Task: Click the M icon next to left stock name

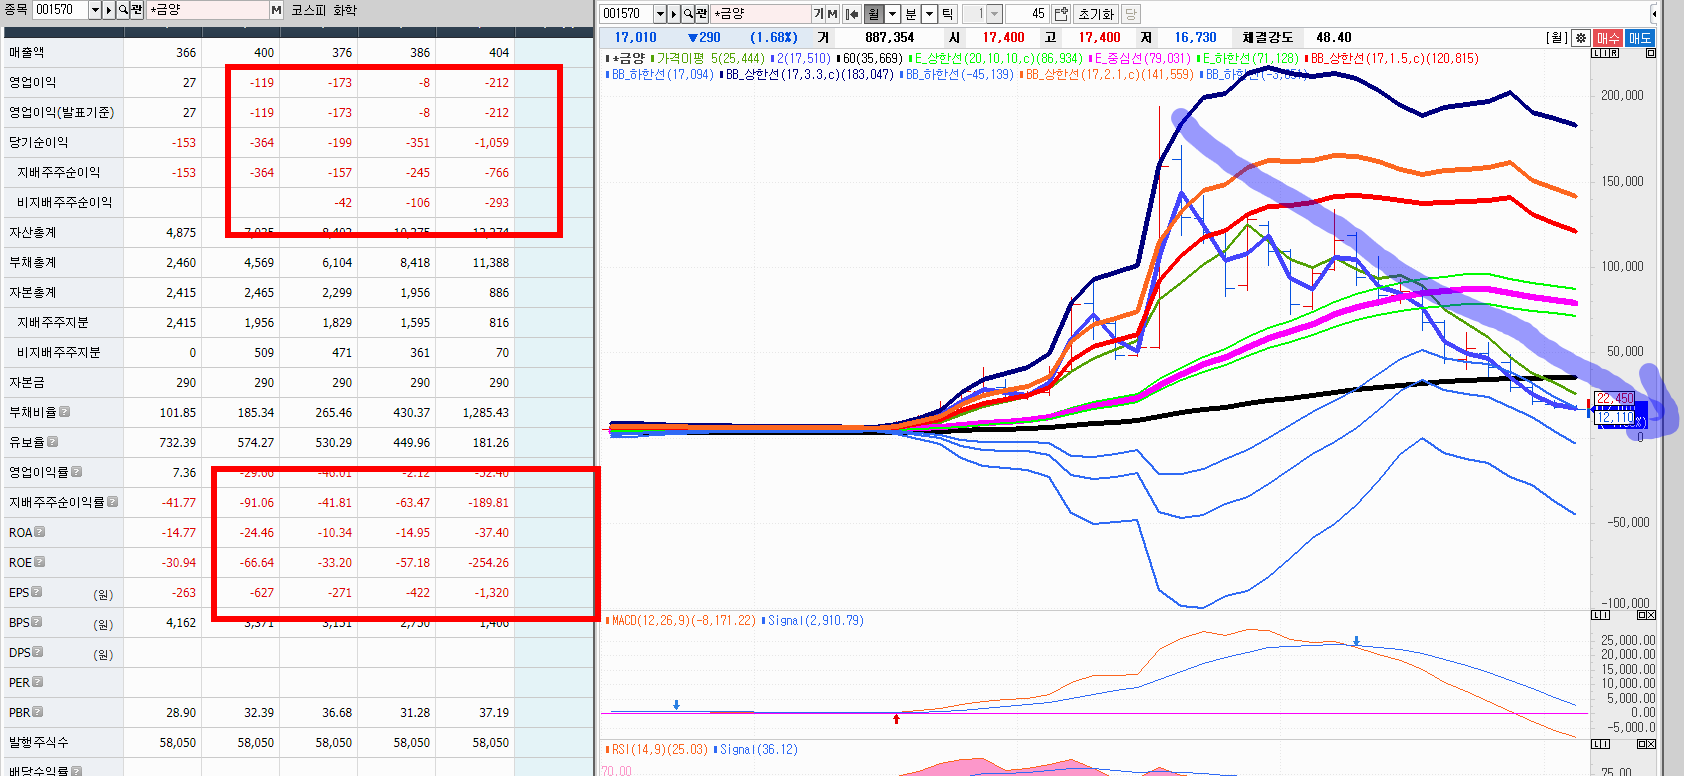Action: point(276,10)
